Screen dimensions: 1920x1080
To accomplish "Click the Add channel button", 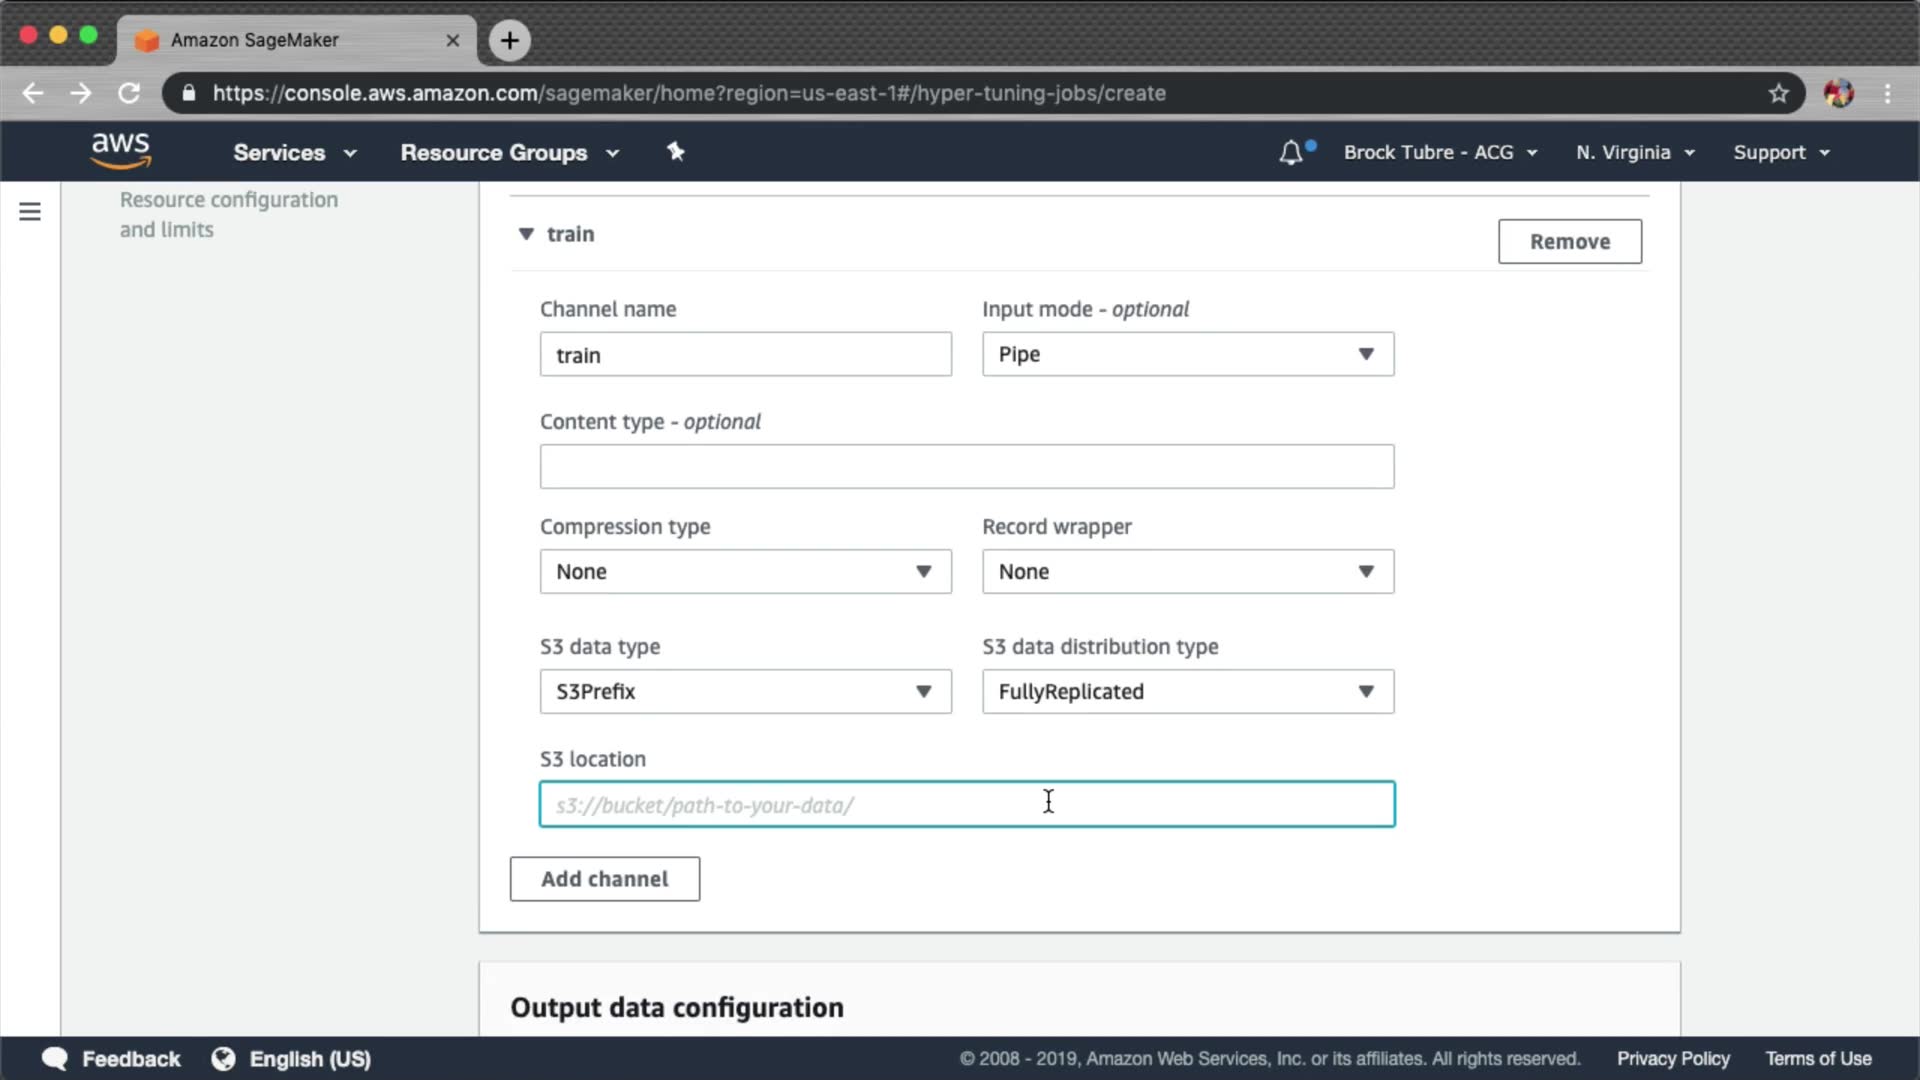I will tap(604, 879).
